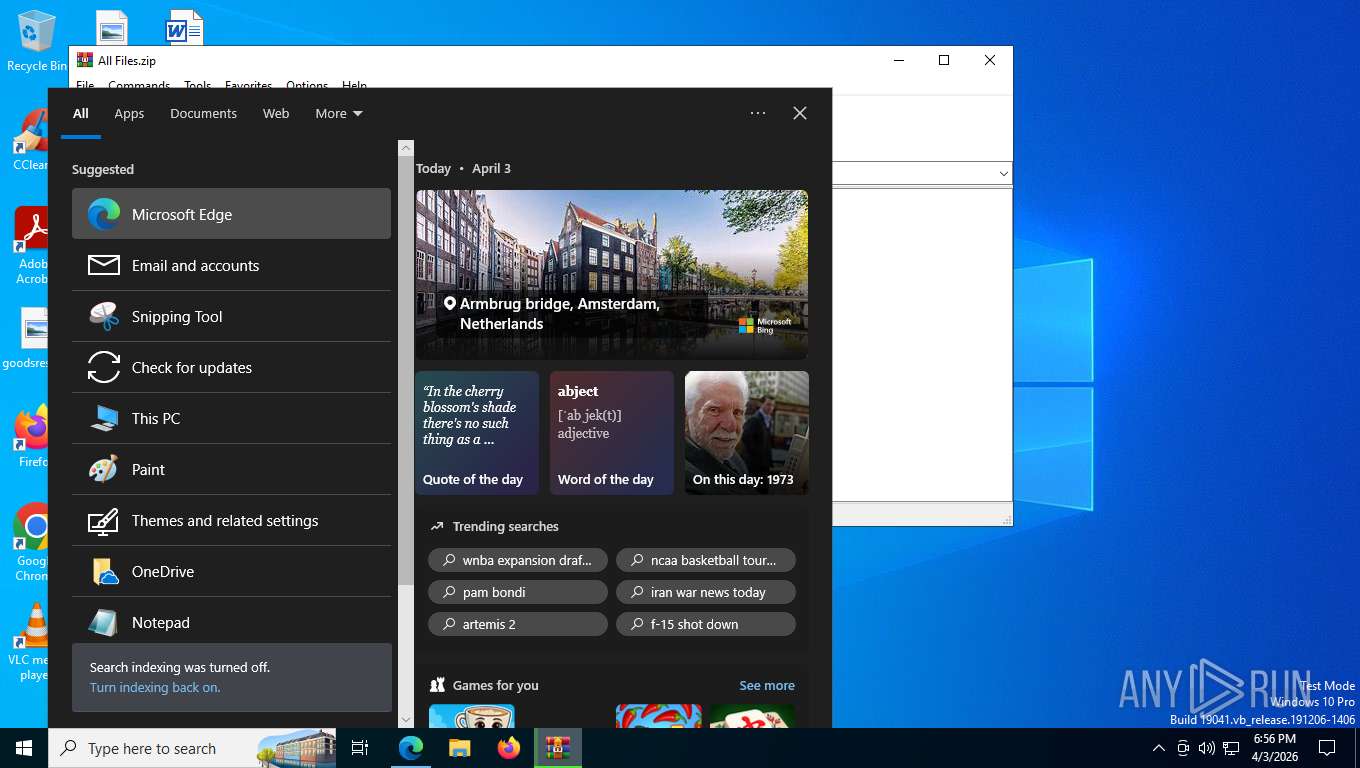This screenshot has width=1360, height=768.
Task: Open Microsoft Edge from suggested list
Action: [231, 214]
